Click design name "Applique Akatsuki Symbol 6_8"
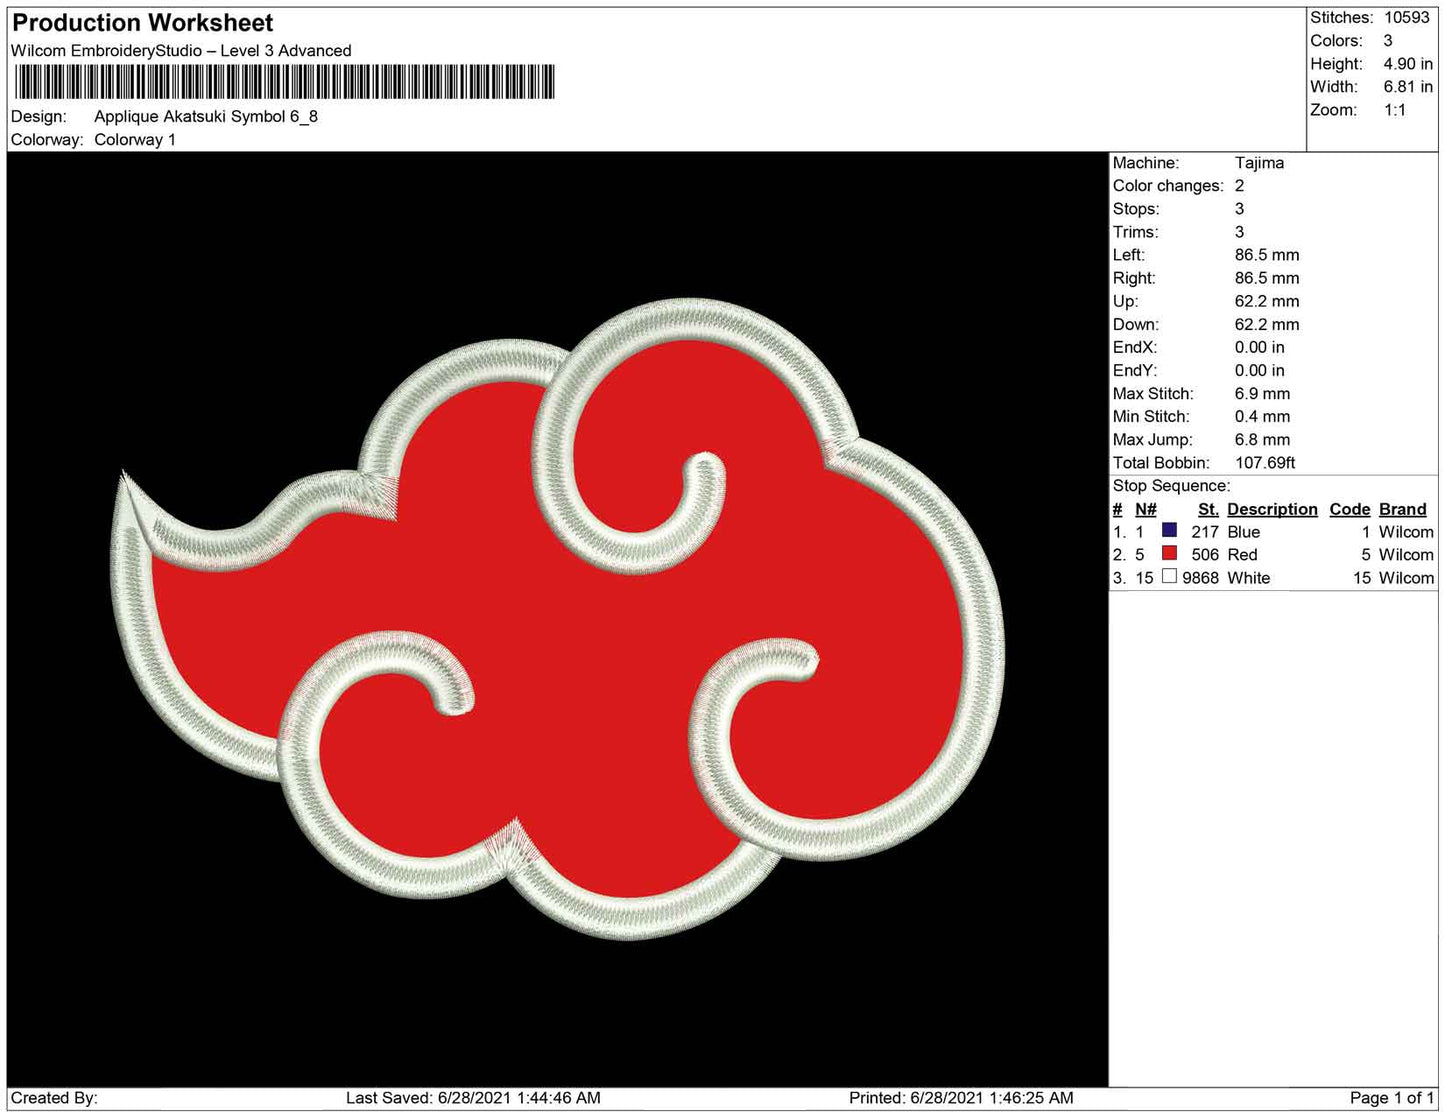 (x=206, y=116)
